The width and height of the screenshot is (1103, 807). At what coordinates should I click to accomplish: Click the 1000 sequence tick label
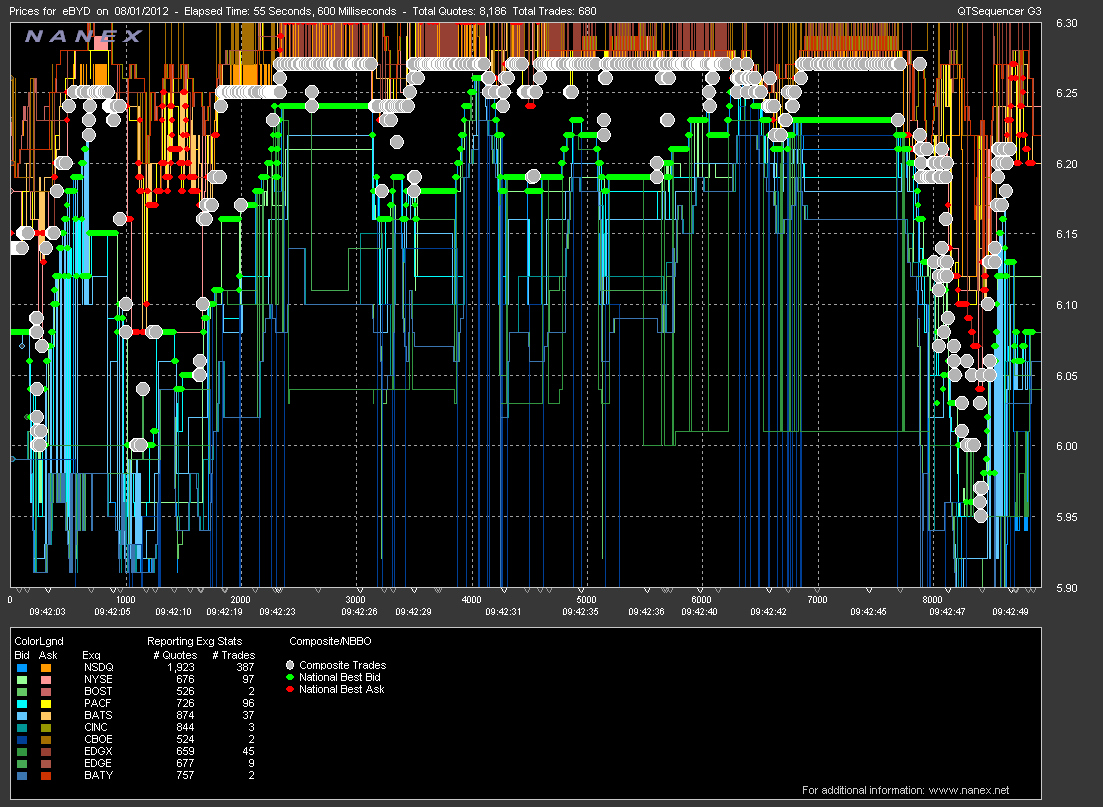(x=126, y=599)
